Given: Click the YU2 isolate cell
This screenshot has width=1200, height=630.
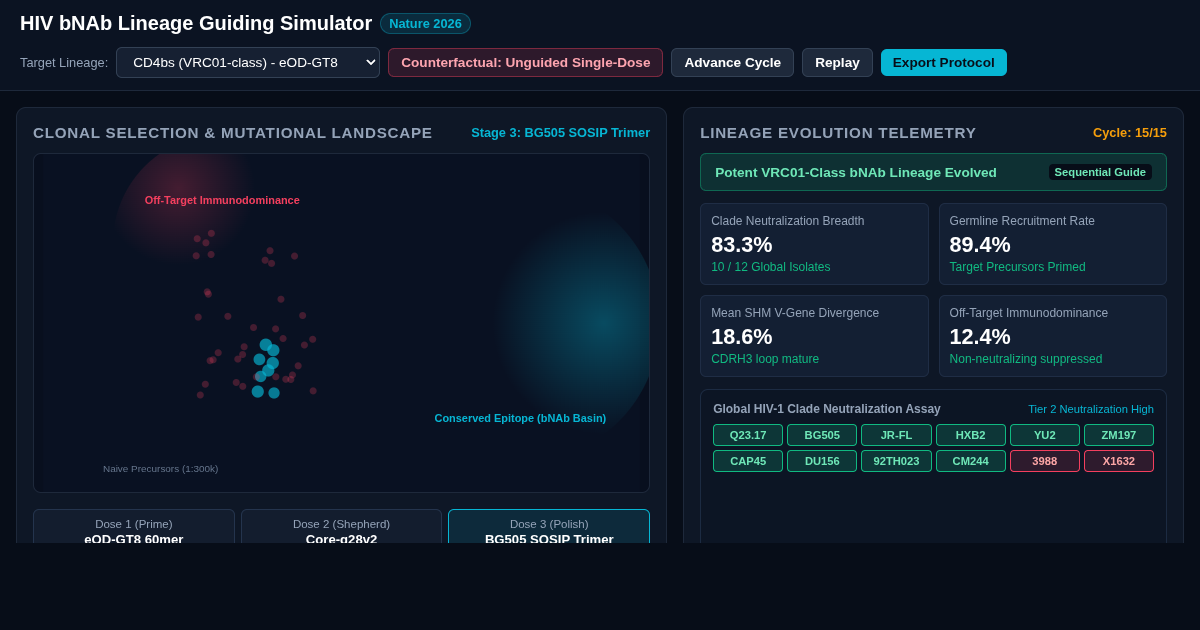Looking at the screenshot, I should click(1045, 435).
